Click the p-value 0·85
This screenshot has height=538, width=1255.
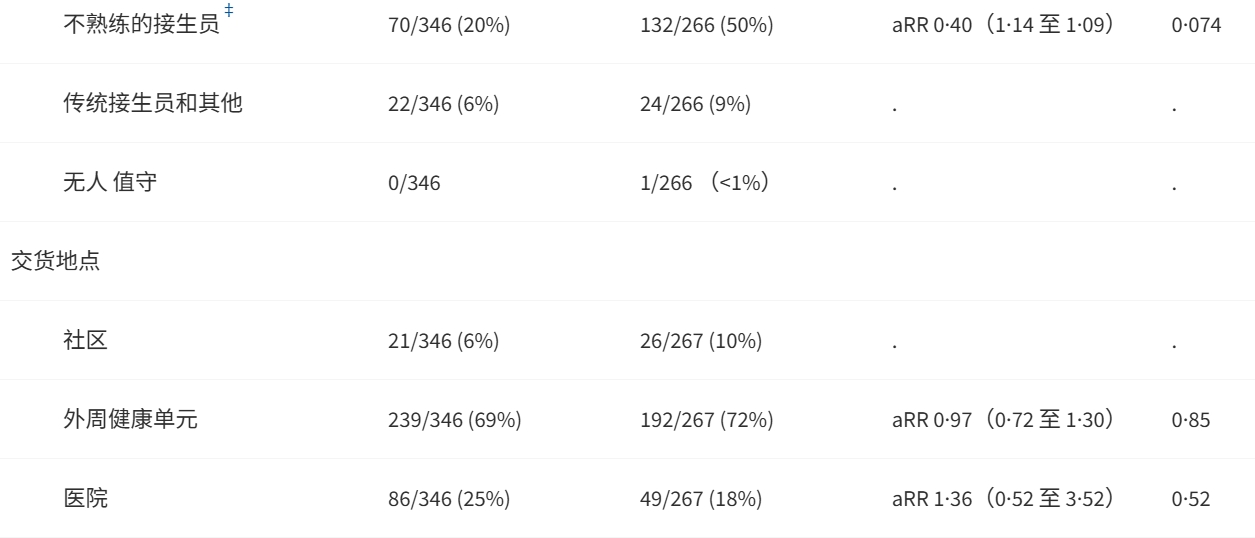[x=1191, y=420]
